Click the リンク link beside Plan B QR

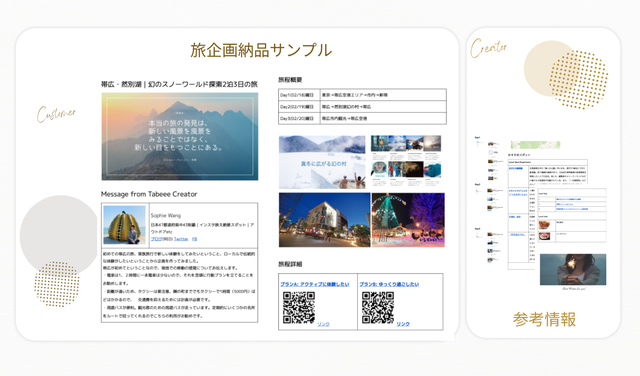[403, 324]
